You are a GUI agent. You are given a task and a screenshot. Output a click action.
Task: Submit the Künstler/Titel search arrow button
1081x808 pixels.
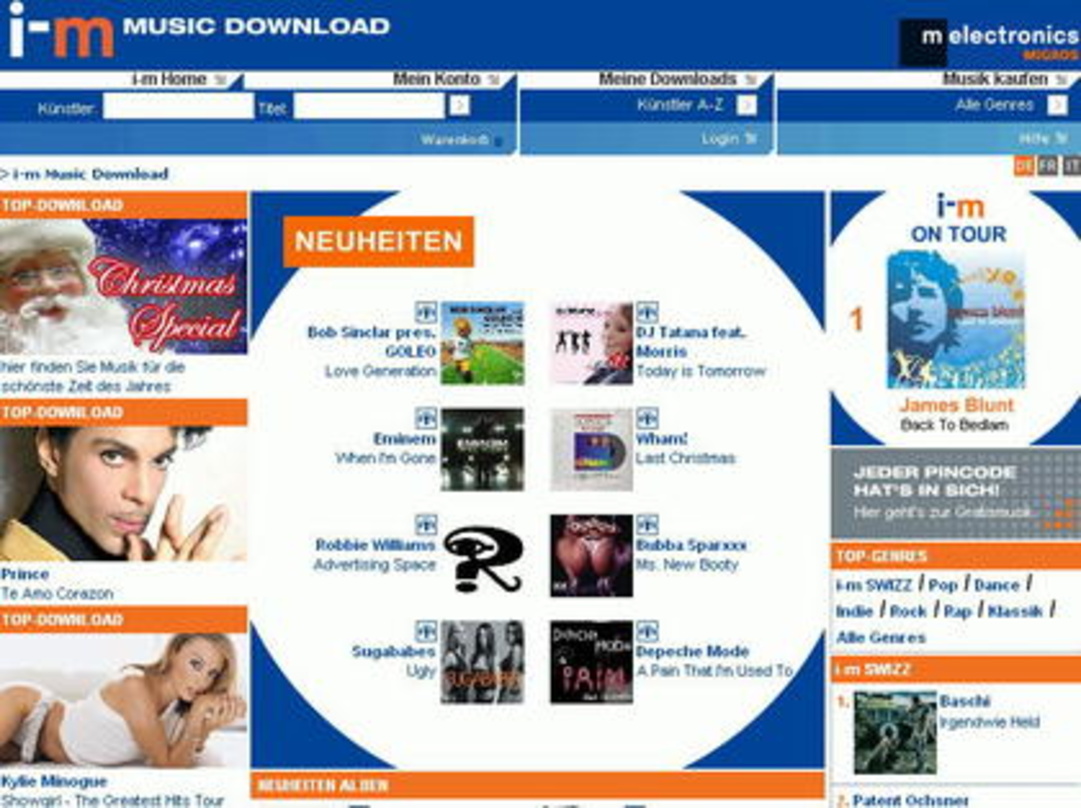tap(459, 105)
